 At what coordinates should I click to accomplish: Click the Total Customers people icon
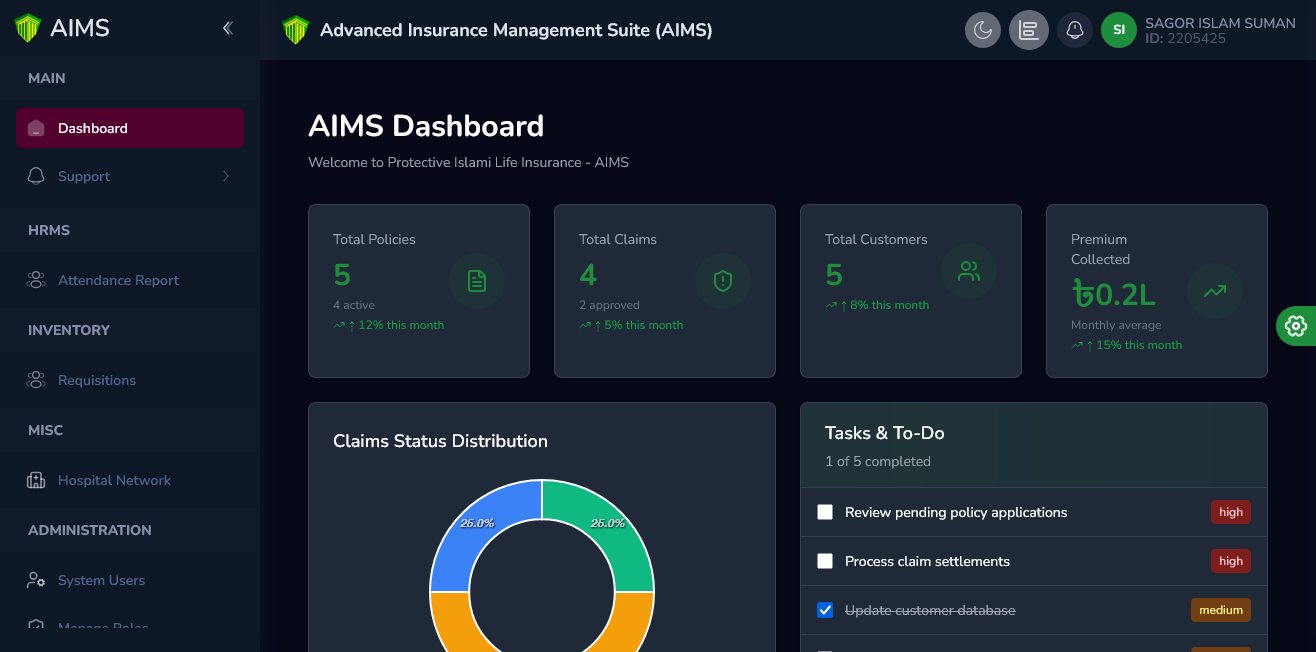[969, 271]
